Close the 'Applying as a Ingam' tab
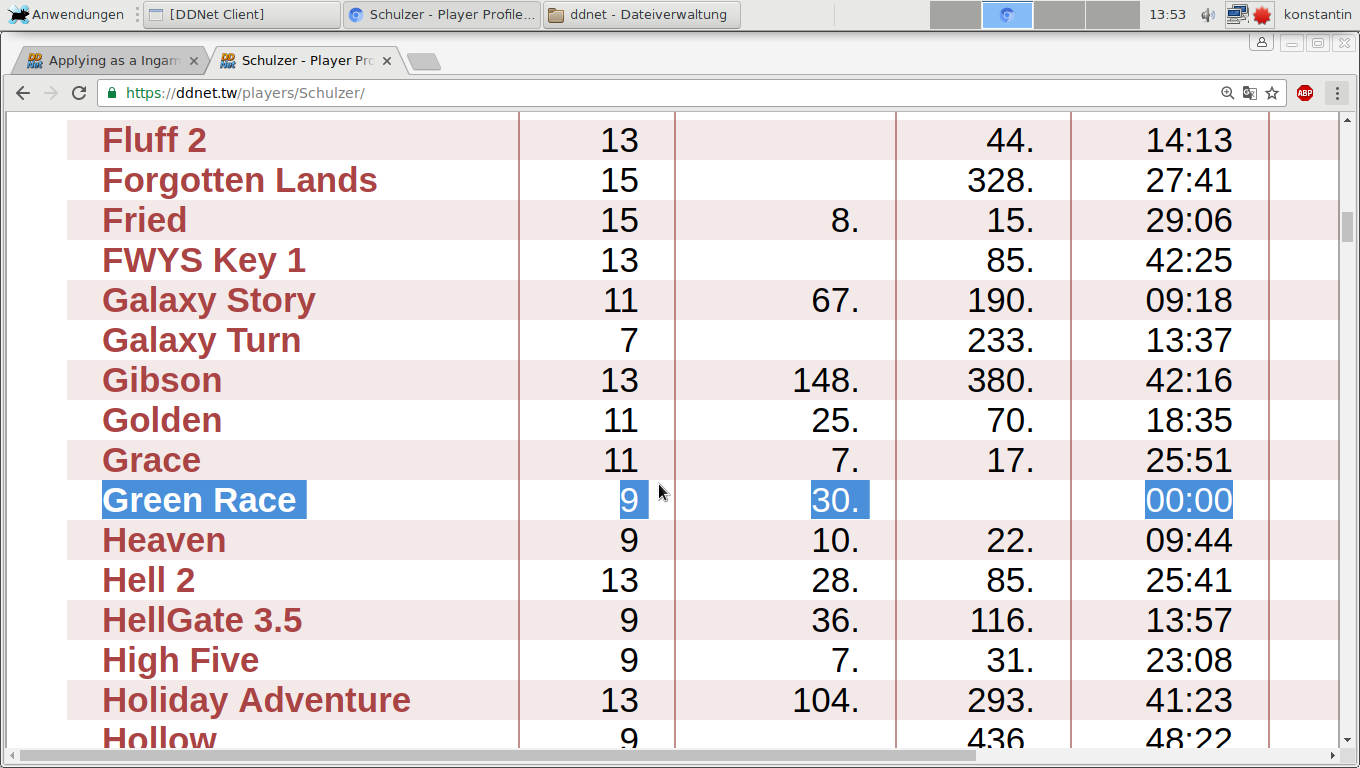Viewport: 1360px width, 768px height. pos(194,61)
